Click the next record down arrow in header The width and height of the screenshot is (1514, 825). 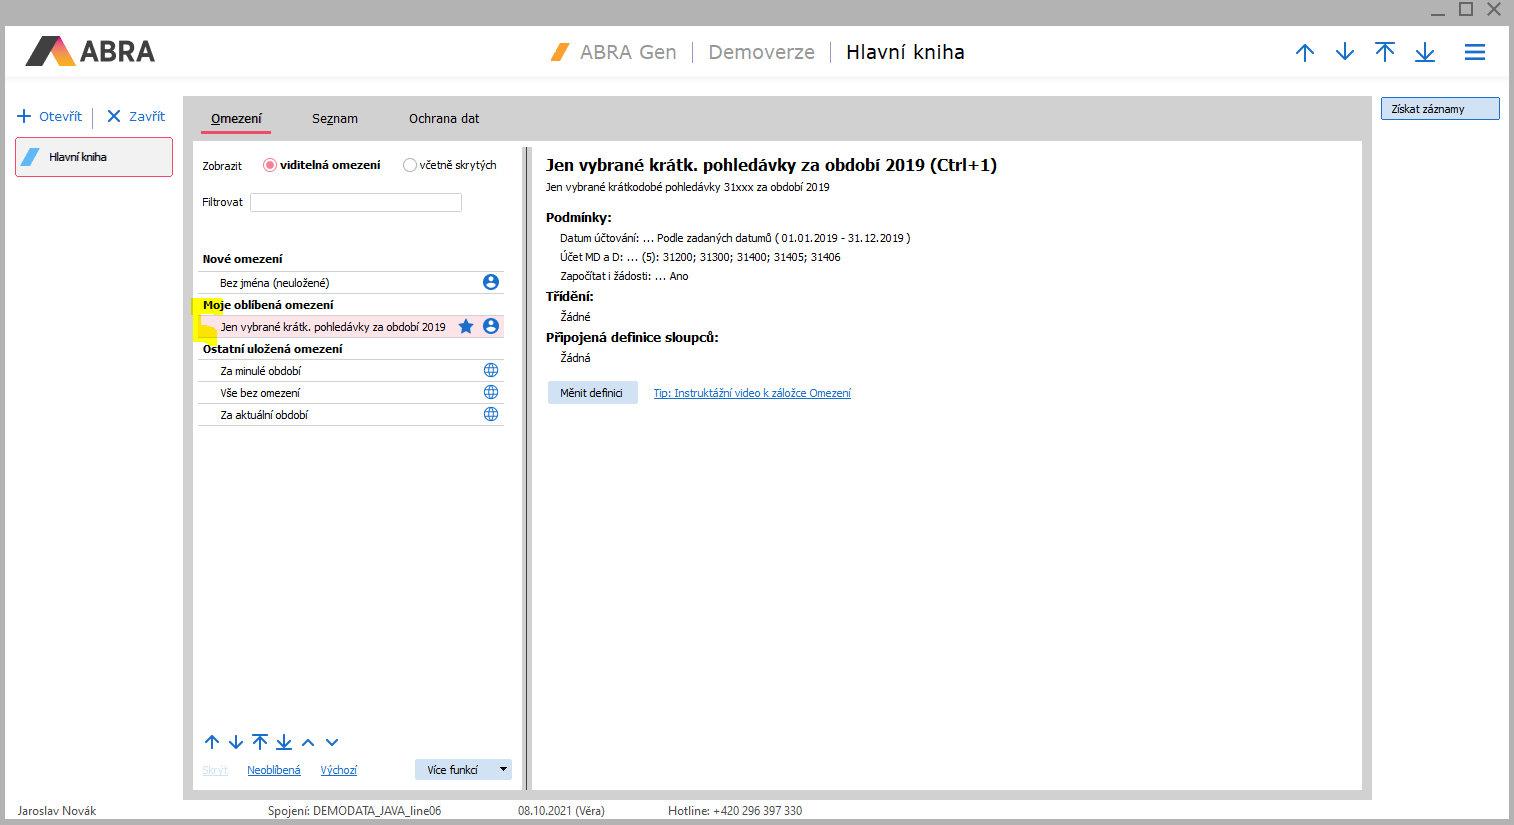[1345, 52]
